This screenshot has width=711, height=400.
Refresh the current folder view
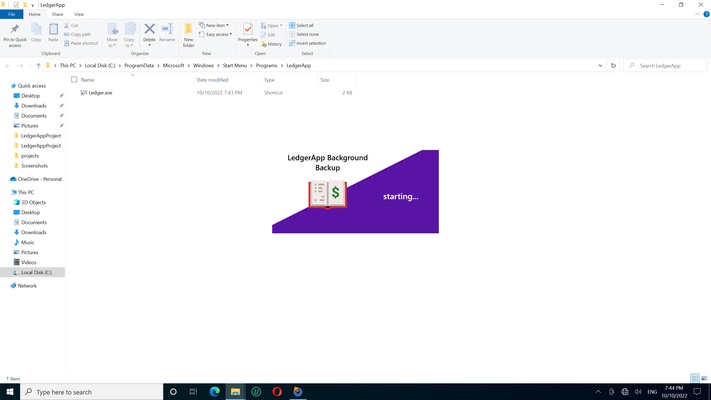(613, 65)
